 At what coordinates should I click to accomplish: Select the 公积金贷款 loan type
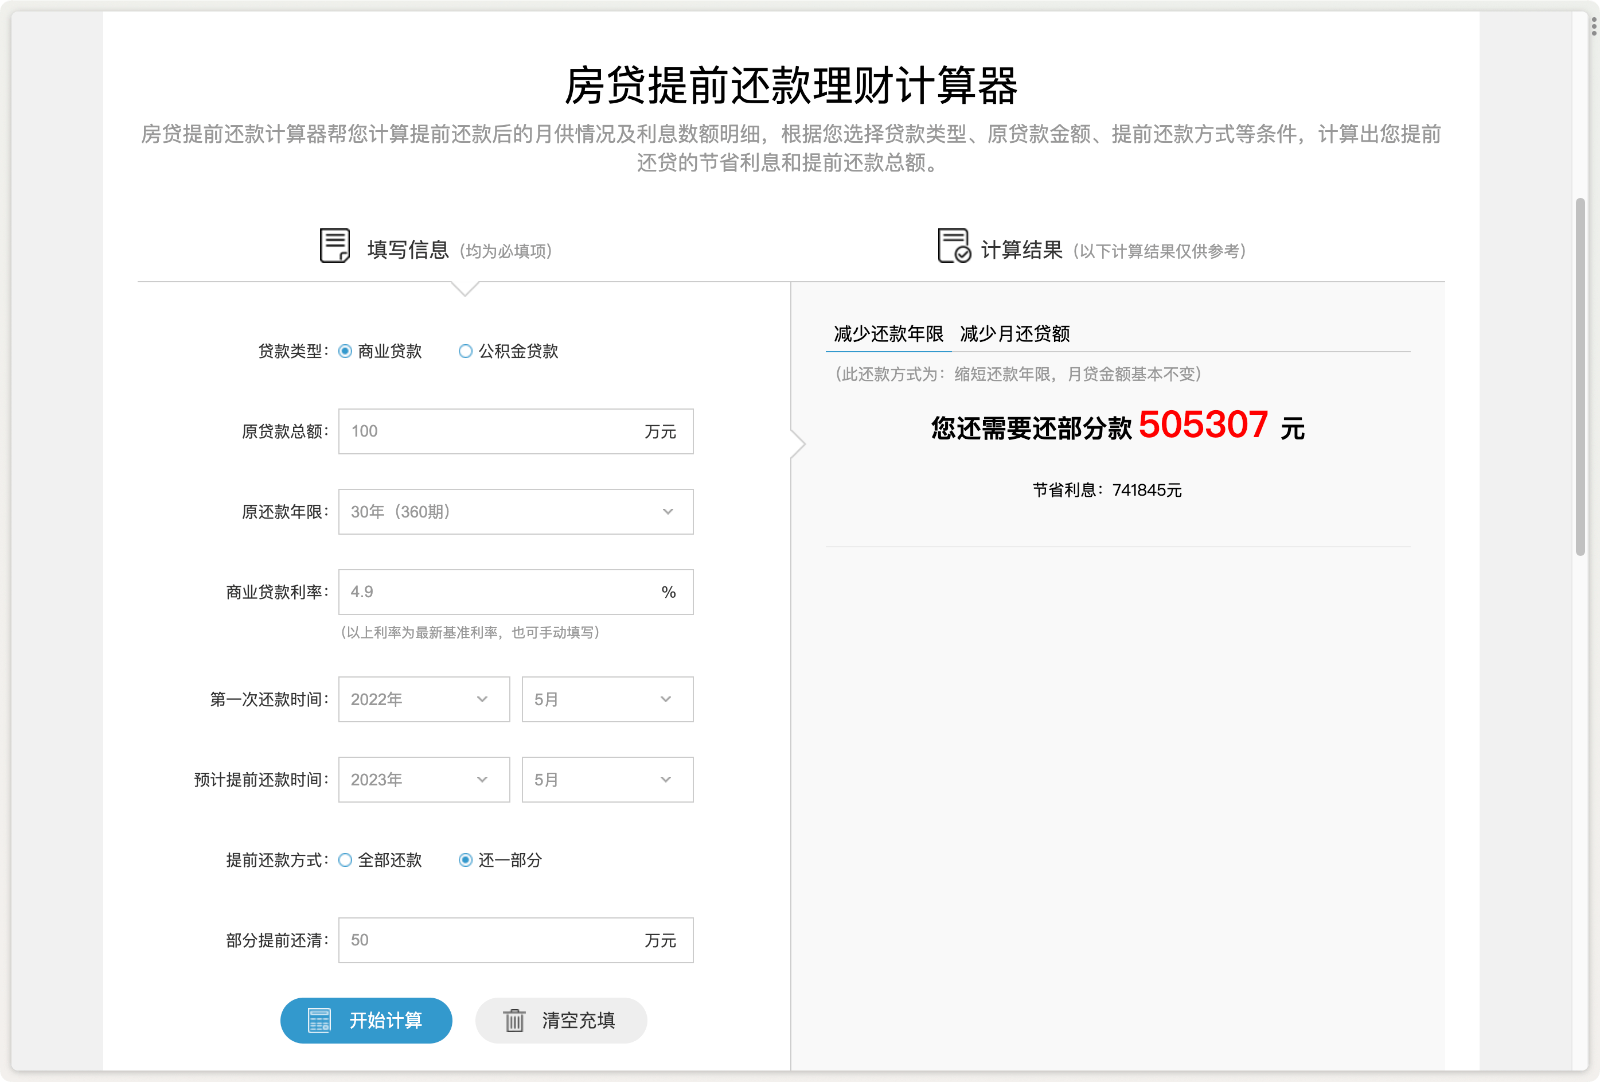click(464, 351)
